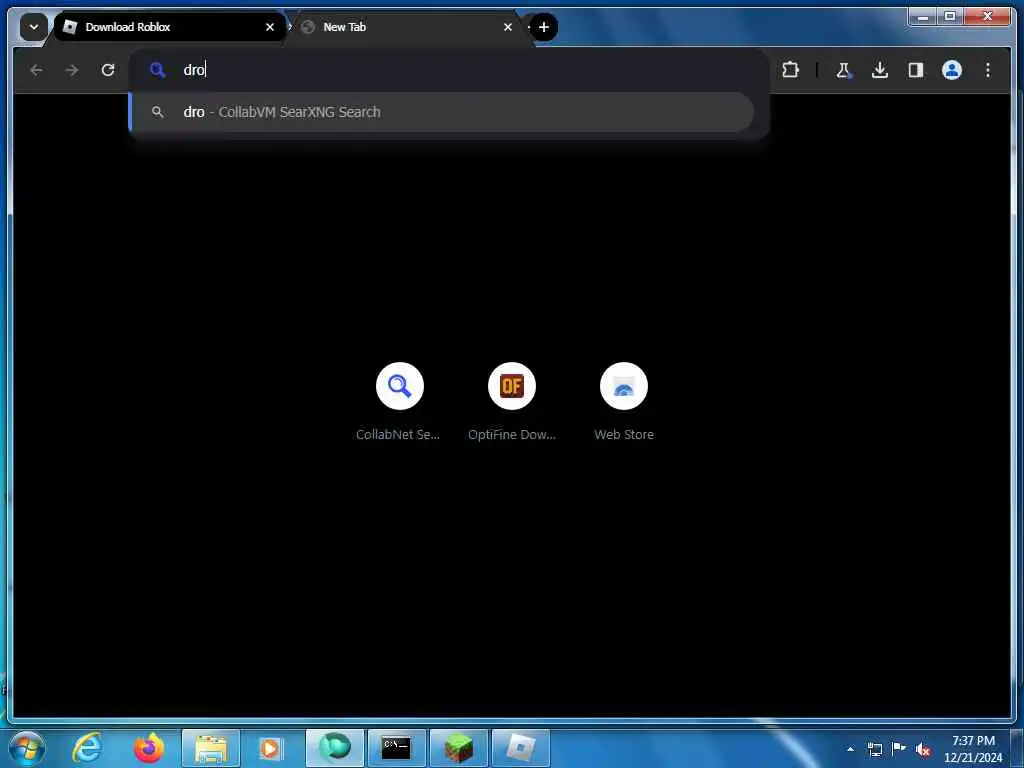Show hidden system tray icons
Screen dimensions: 1024x768
pyautogui.click(x=850, y=749)
